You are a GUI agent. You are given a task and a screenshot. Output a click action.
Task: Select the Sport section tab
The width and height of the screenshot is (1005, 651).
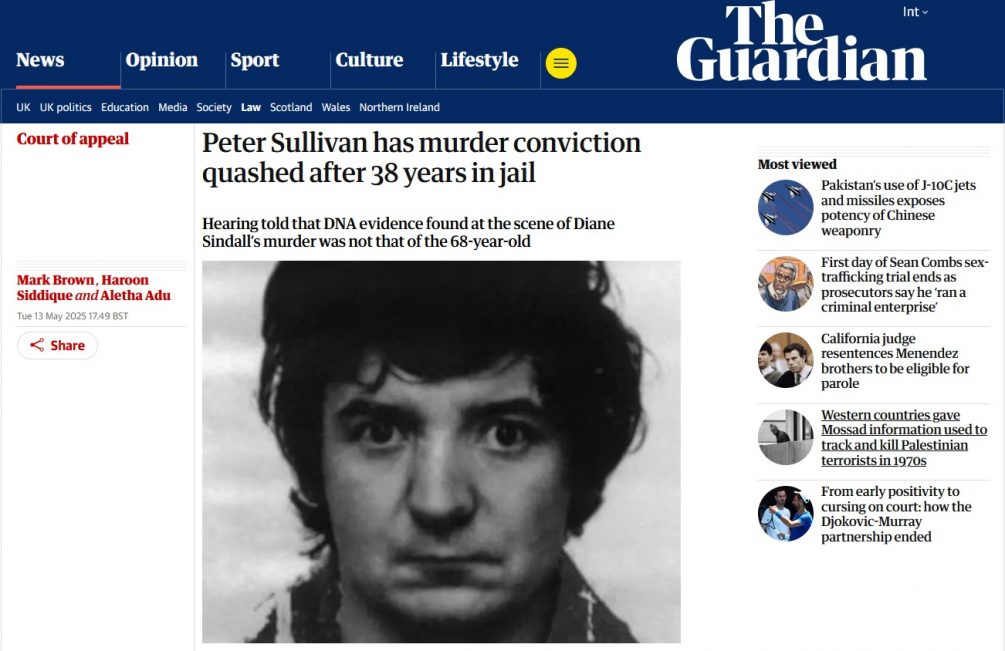pyautogui.click(x=254, y=60)
